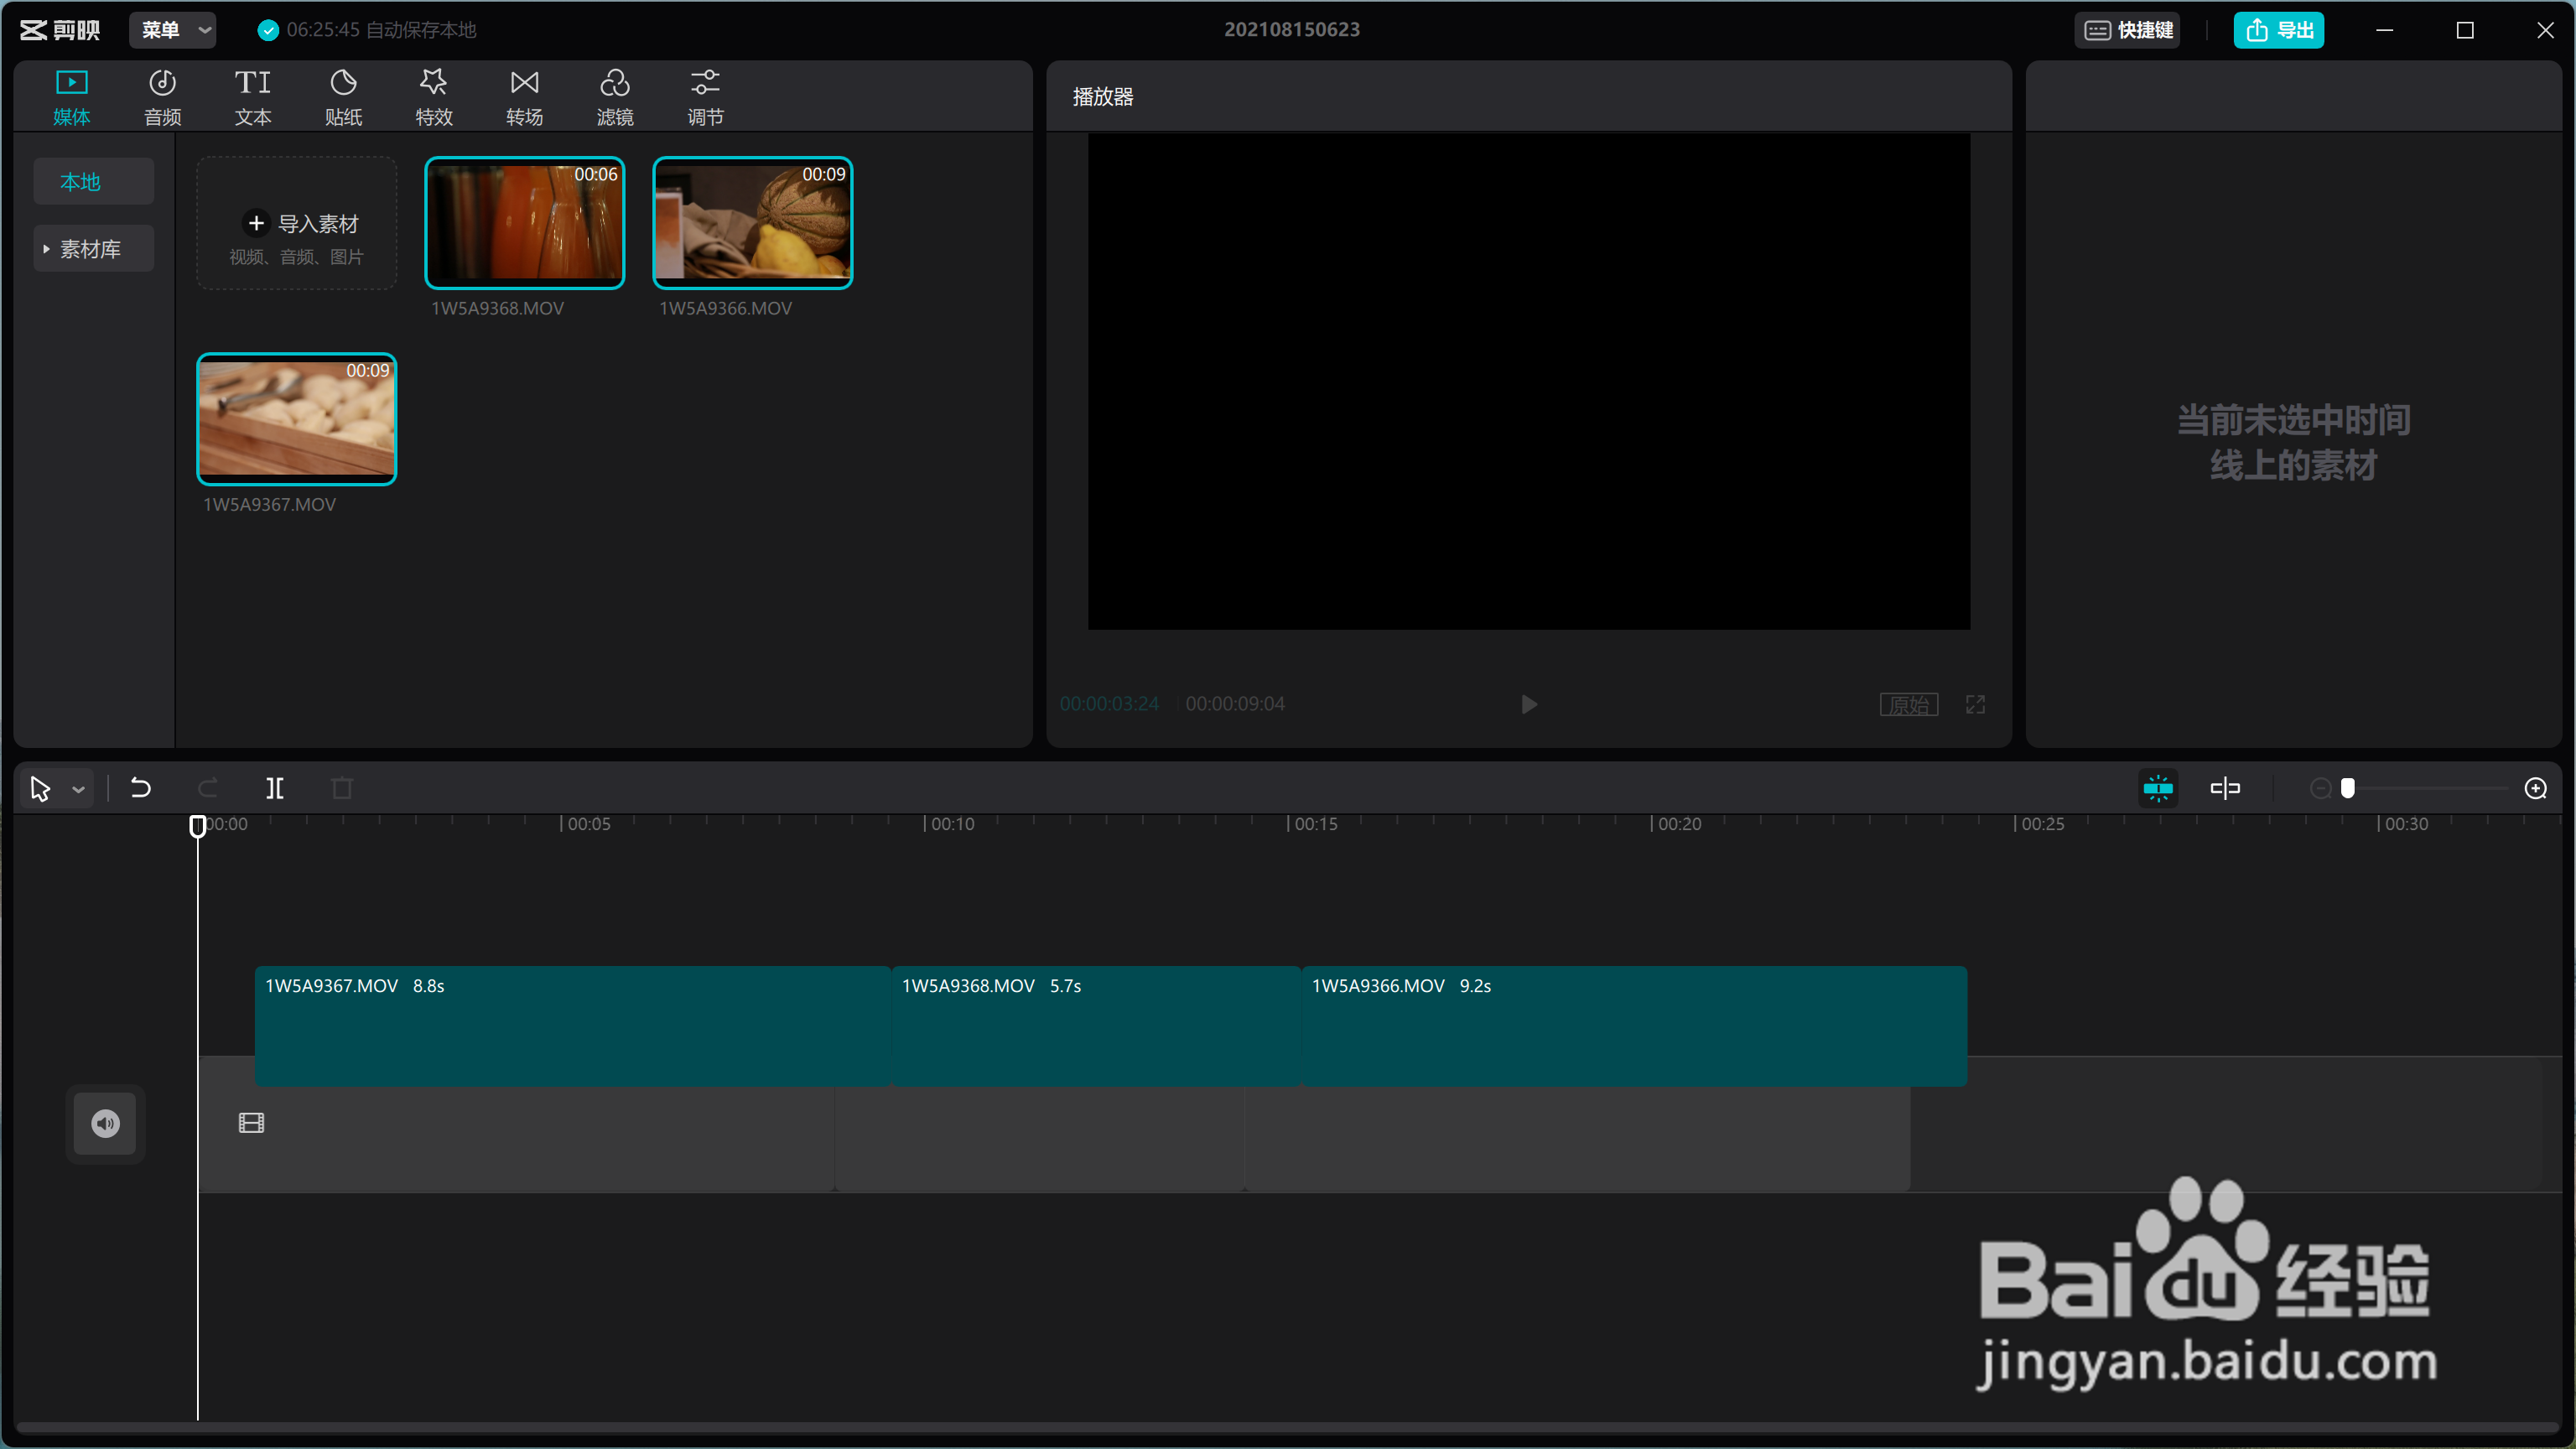
Task: Click the 00:10 mark on the ruler
Action: coord(951,824)
